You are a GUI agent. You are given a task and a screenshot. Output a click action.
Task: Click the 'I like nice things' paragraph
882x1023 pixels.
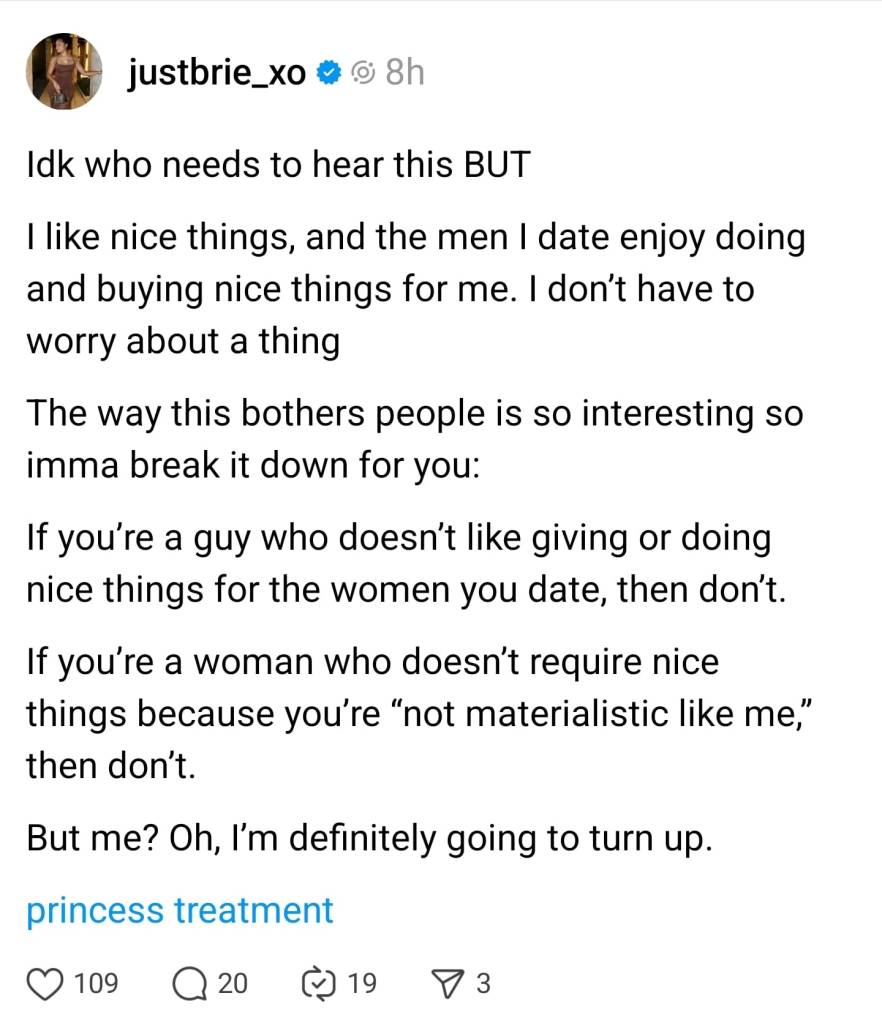click(x=415, y=290)
